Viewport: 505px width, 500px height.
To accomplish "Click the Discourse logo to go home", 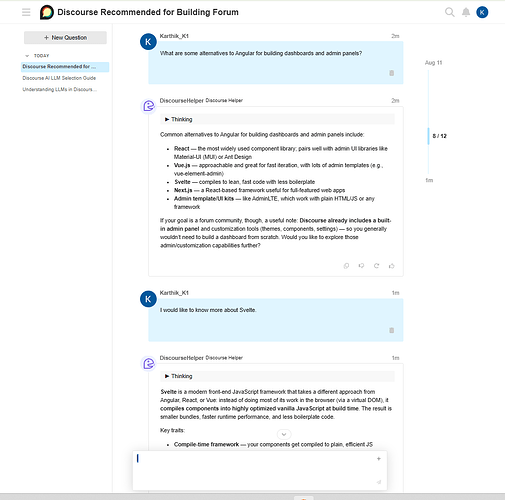I will [47, 12].
